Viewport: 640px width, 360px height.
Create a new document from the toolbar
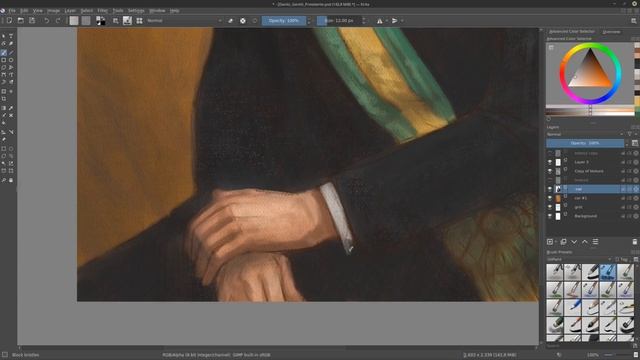(x=9, y=20)
